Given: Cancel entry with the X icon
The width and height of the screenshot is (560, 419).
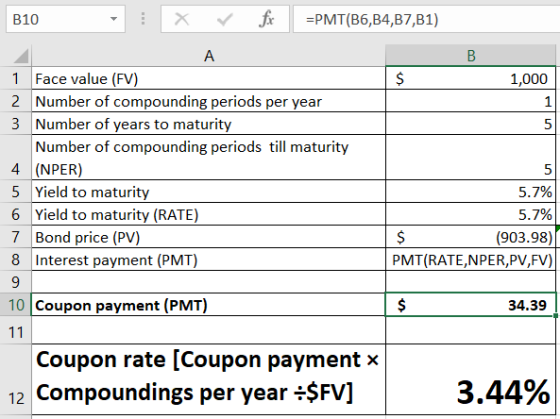Looking at the screenshot, I should coord(182,19).
